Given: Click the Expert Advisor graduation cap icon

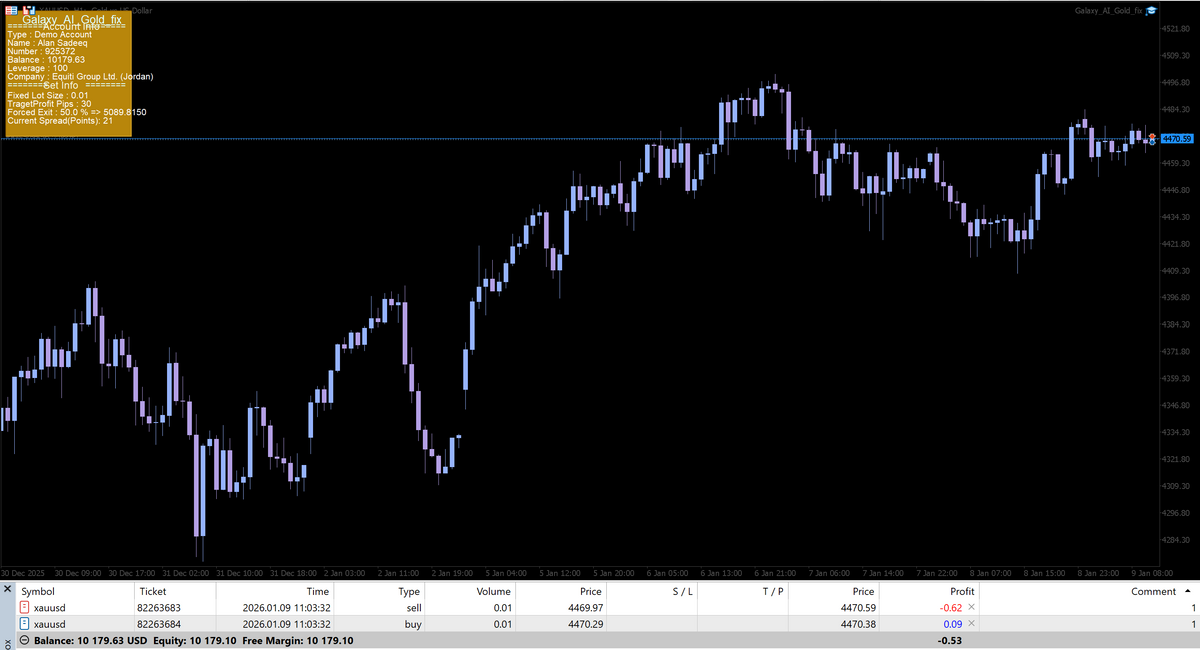Looking at the screenshot, I should 1151,10.
